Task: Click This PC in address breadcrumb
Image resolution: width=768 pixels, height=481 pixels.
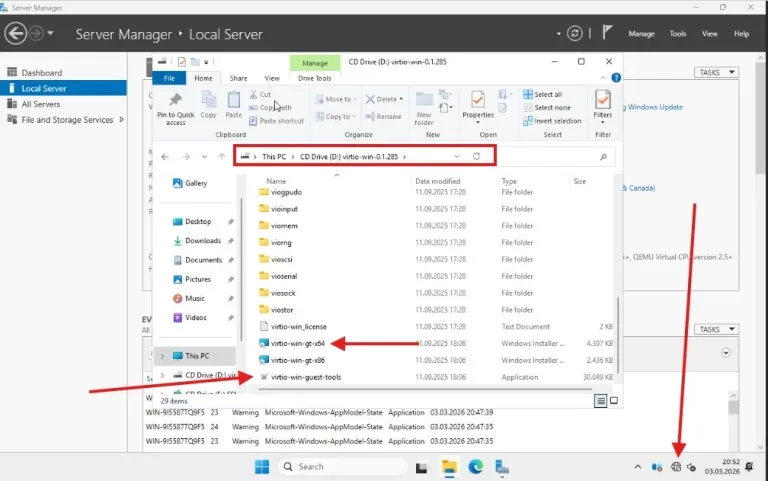Action: pos(274,157)
